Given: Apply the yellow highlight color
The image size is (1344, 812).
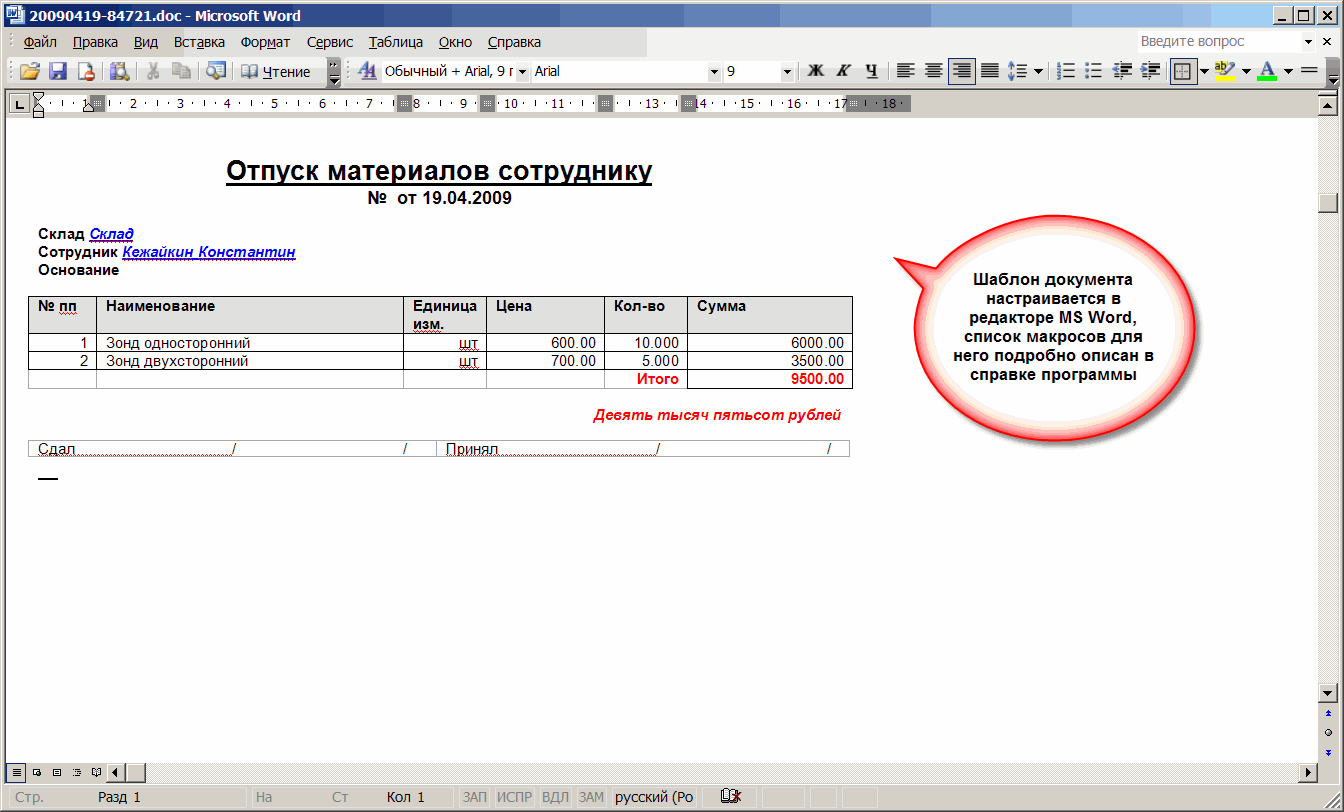Looking at the screenshot, I should pyautogui.click(x=1225, y=71).
